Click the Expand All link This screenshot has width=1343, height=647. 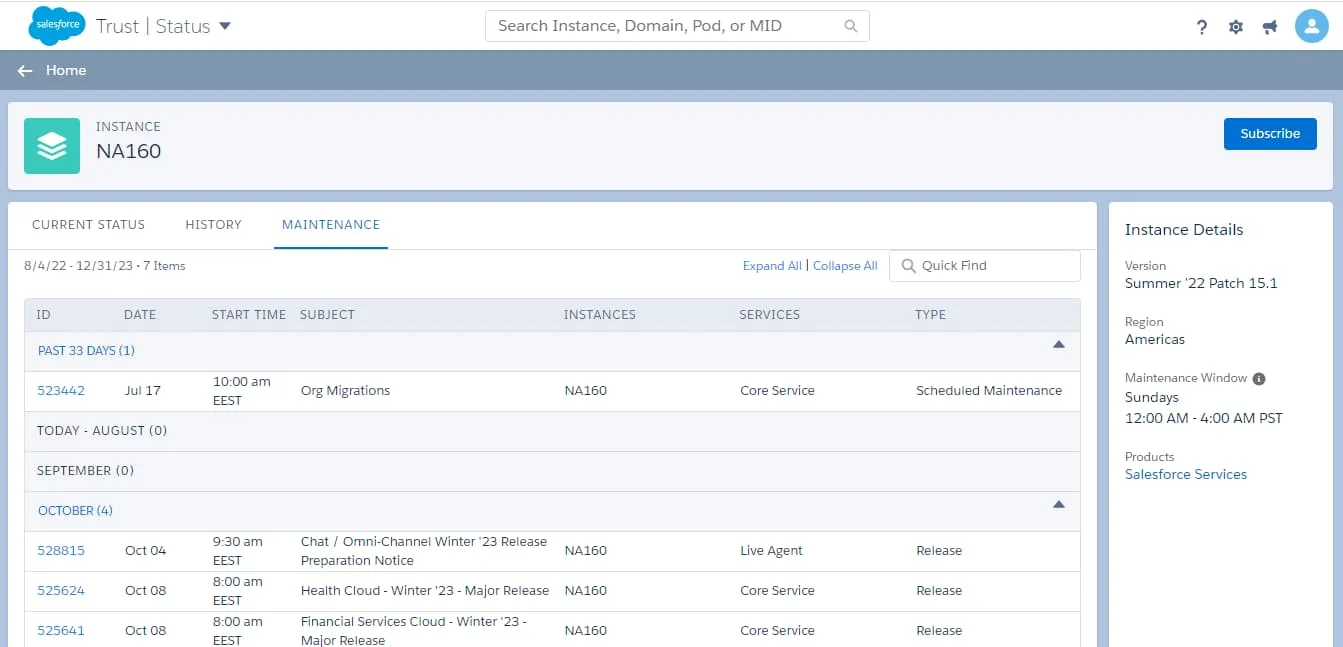[x=771, y=266]
